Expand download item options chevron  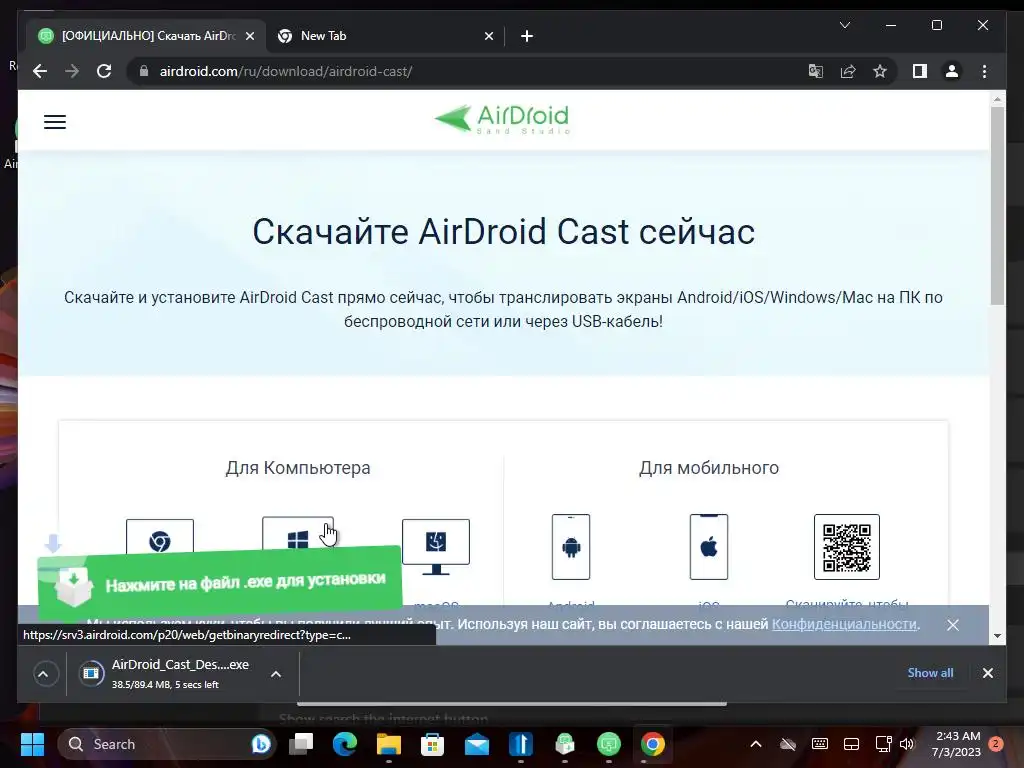pyautogui.click(x=276, y=674)
